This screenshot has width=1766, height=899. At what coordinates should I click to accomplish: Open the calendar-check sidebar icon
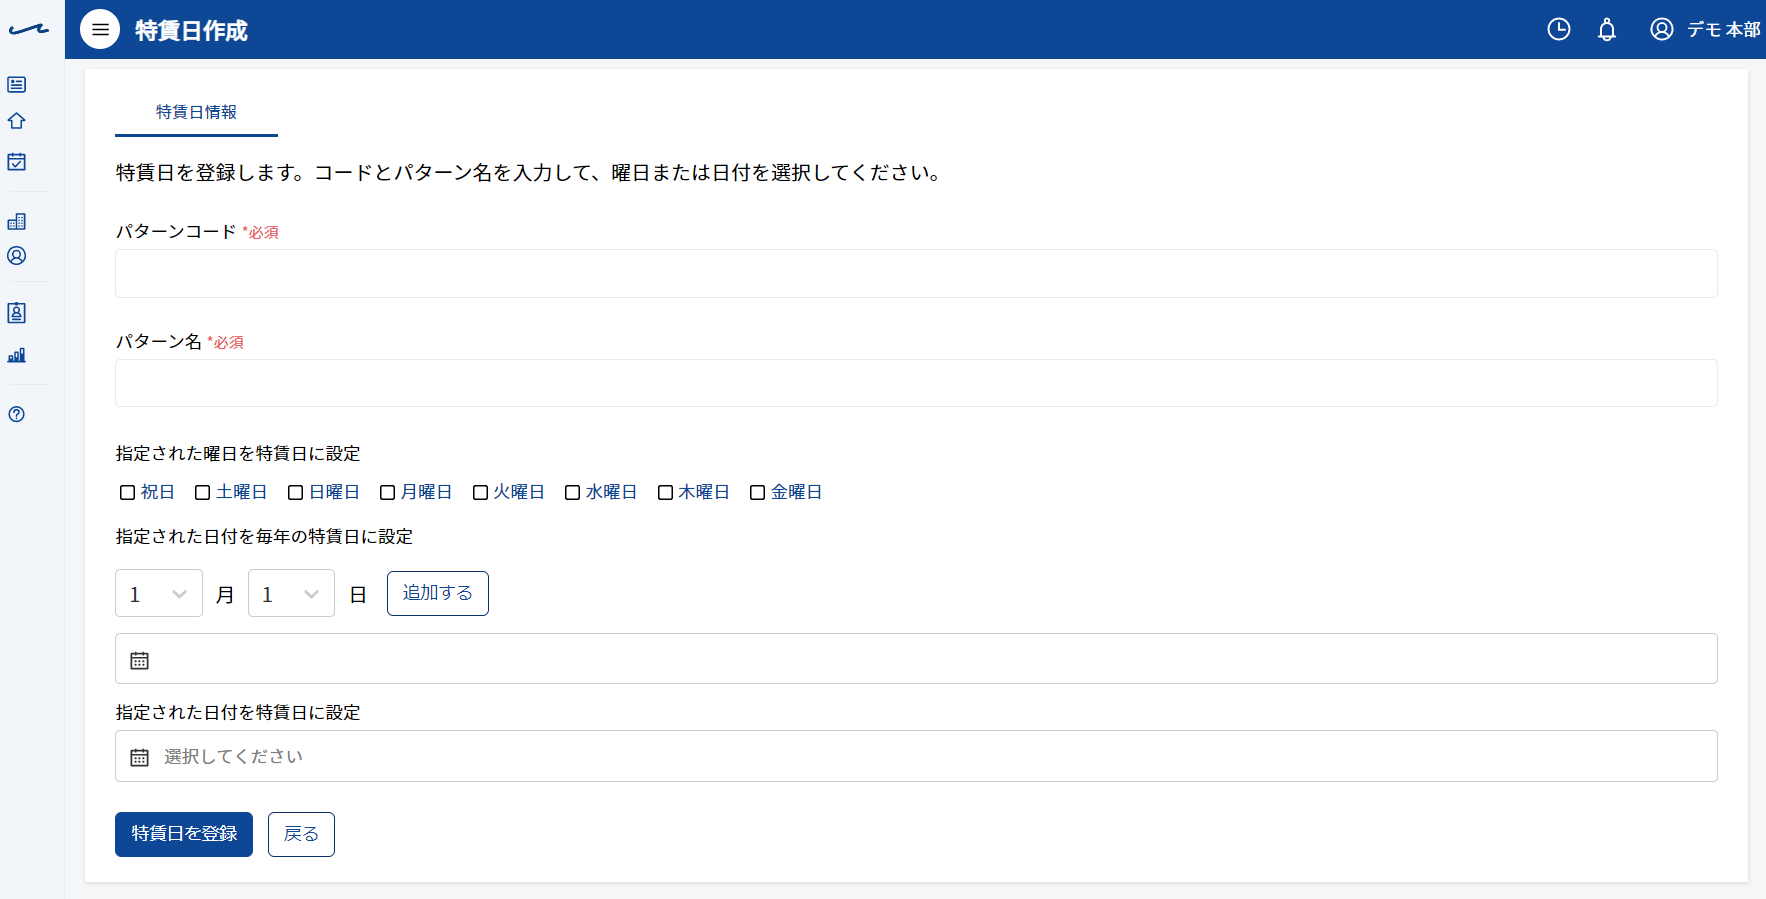coord(17,161)
